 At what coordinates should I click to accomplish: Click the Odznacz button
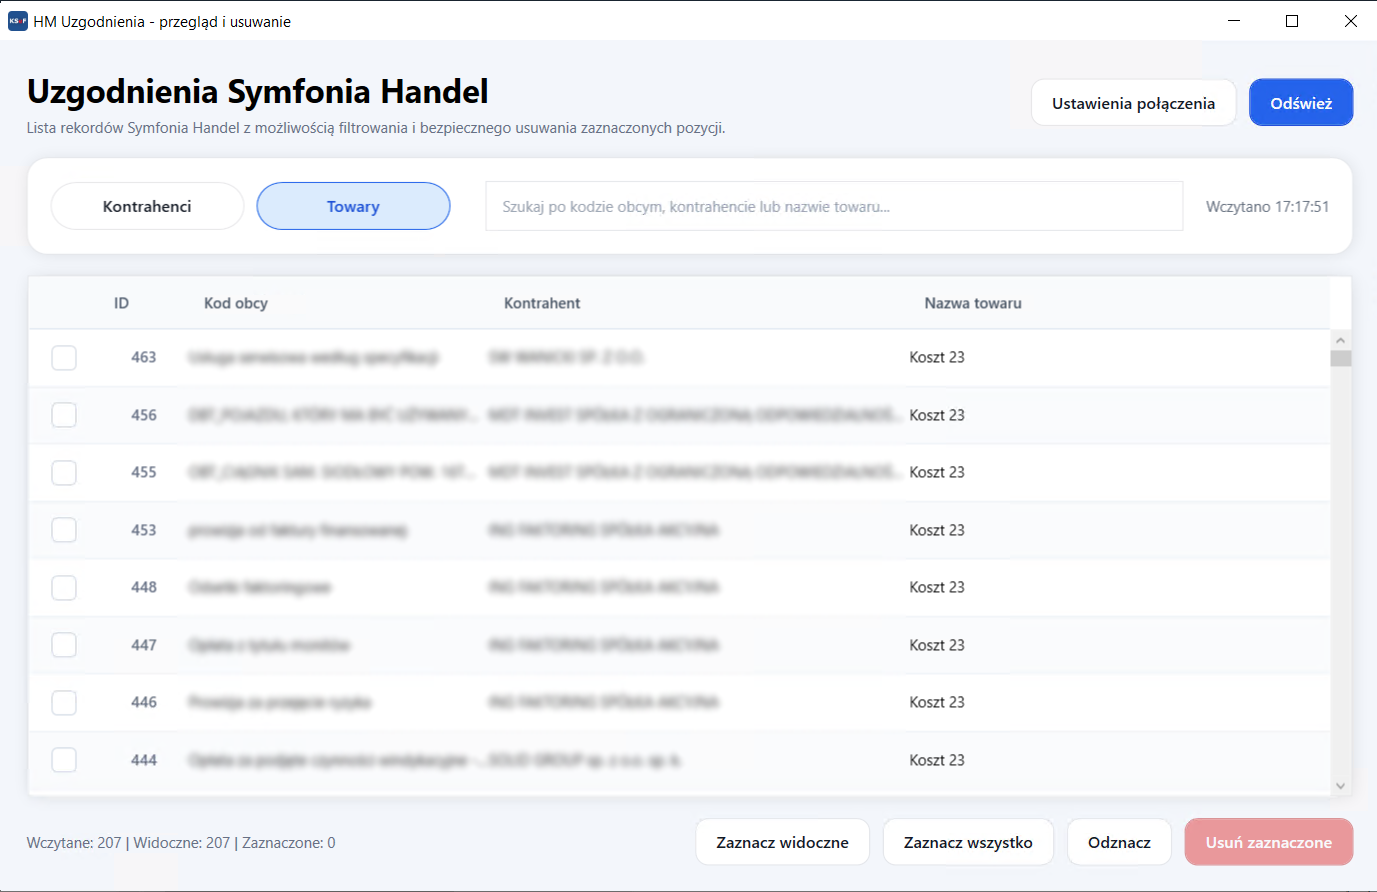1120,842
